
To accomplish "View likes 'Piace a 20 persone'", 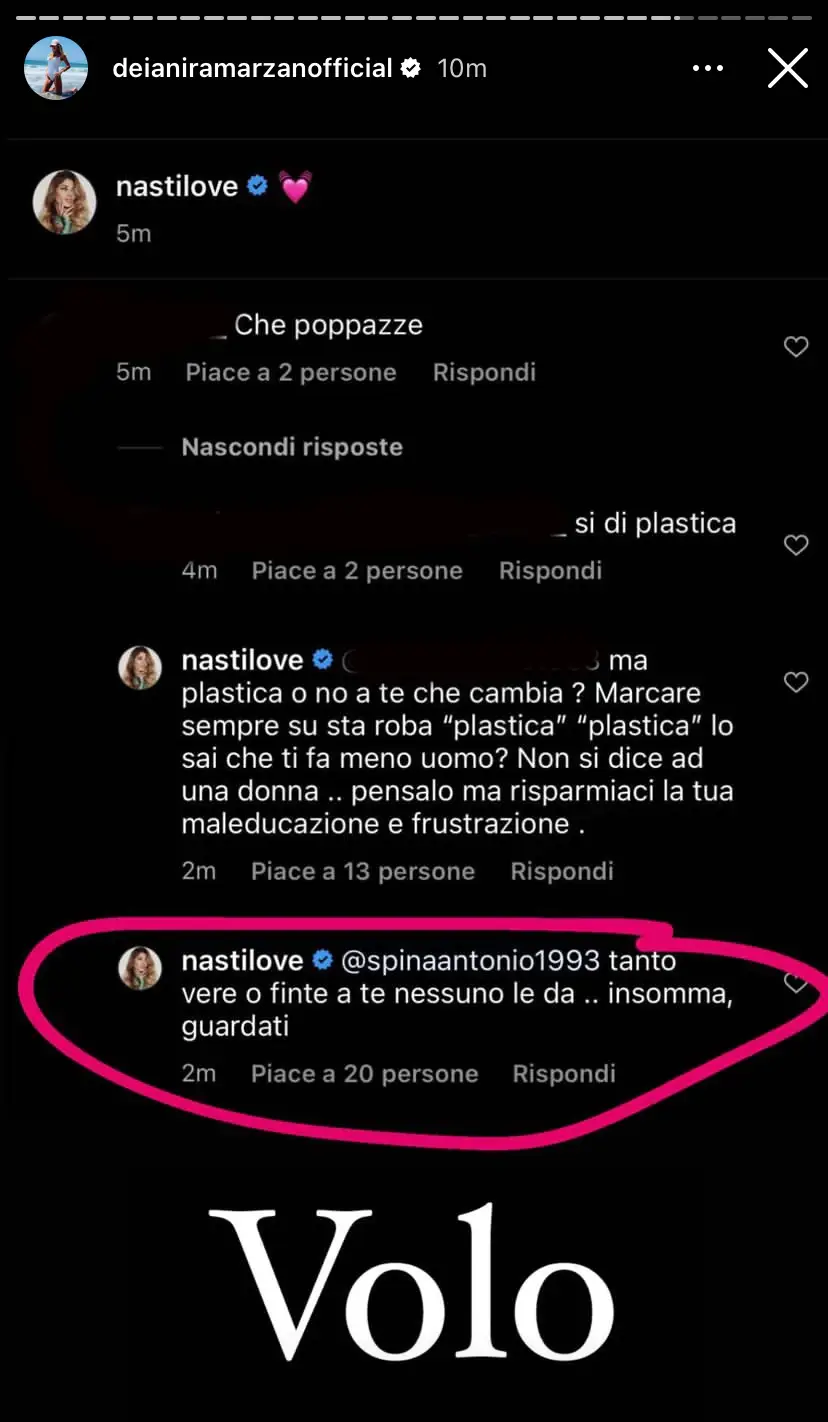I will pyautogui.click(x=364, y=1074).
